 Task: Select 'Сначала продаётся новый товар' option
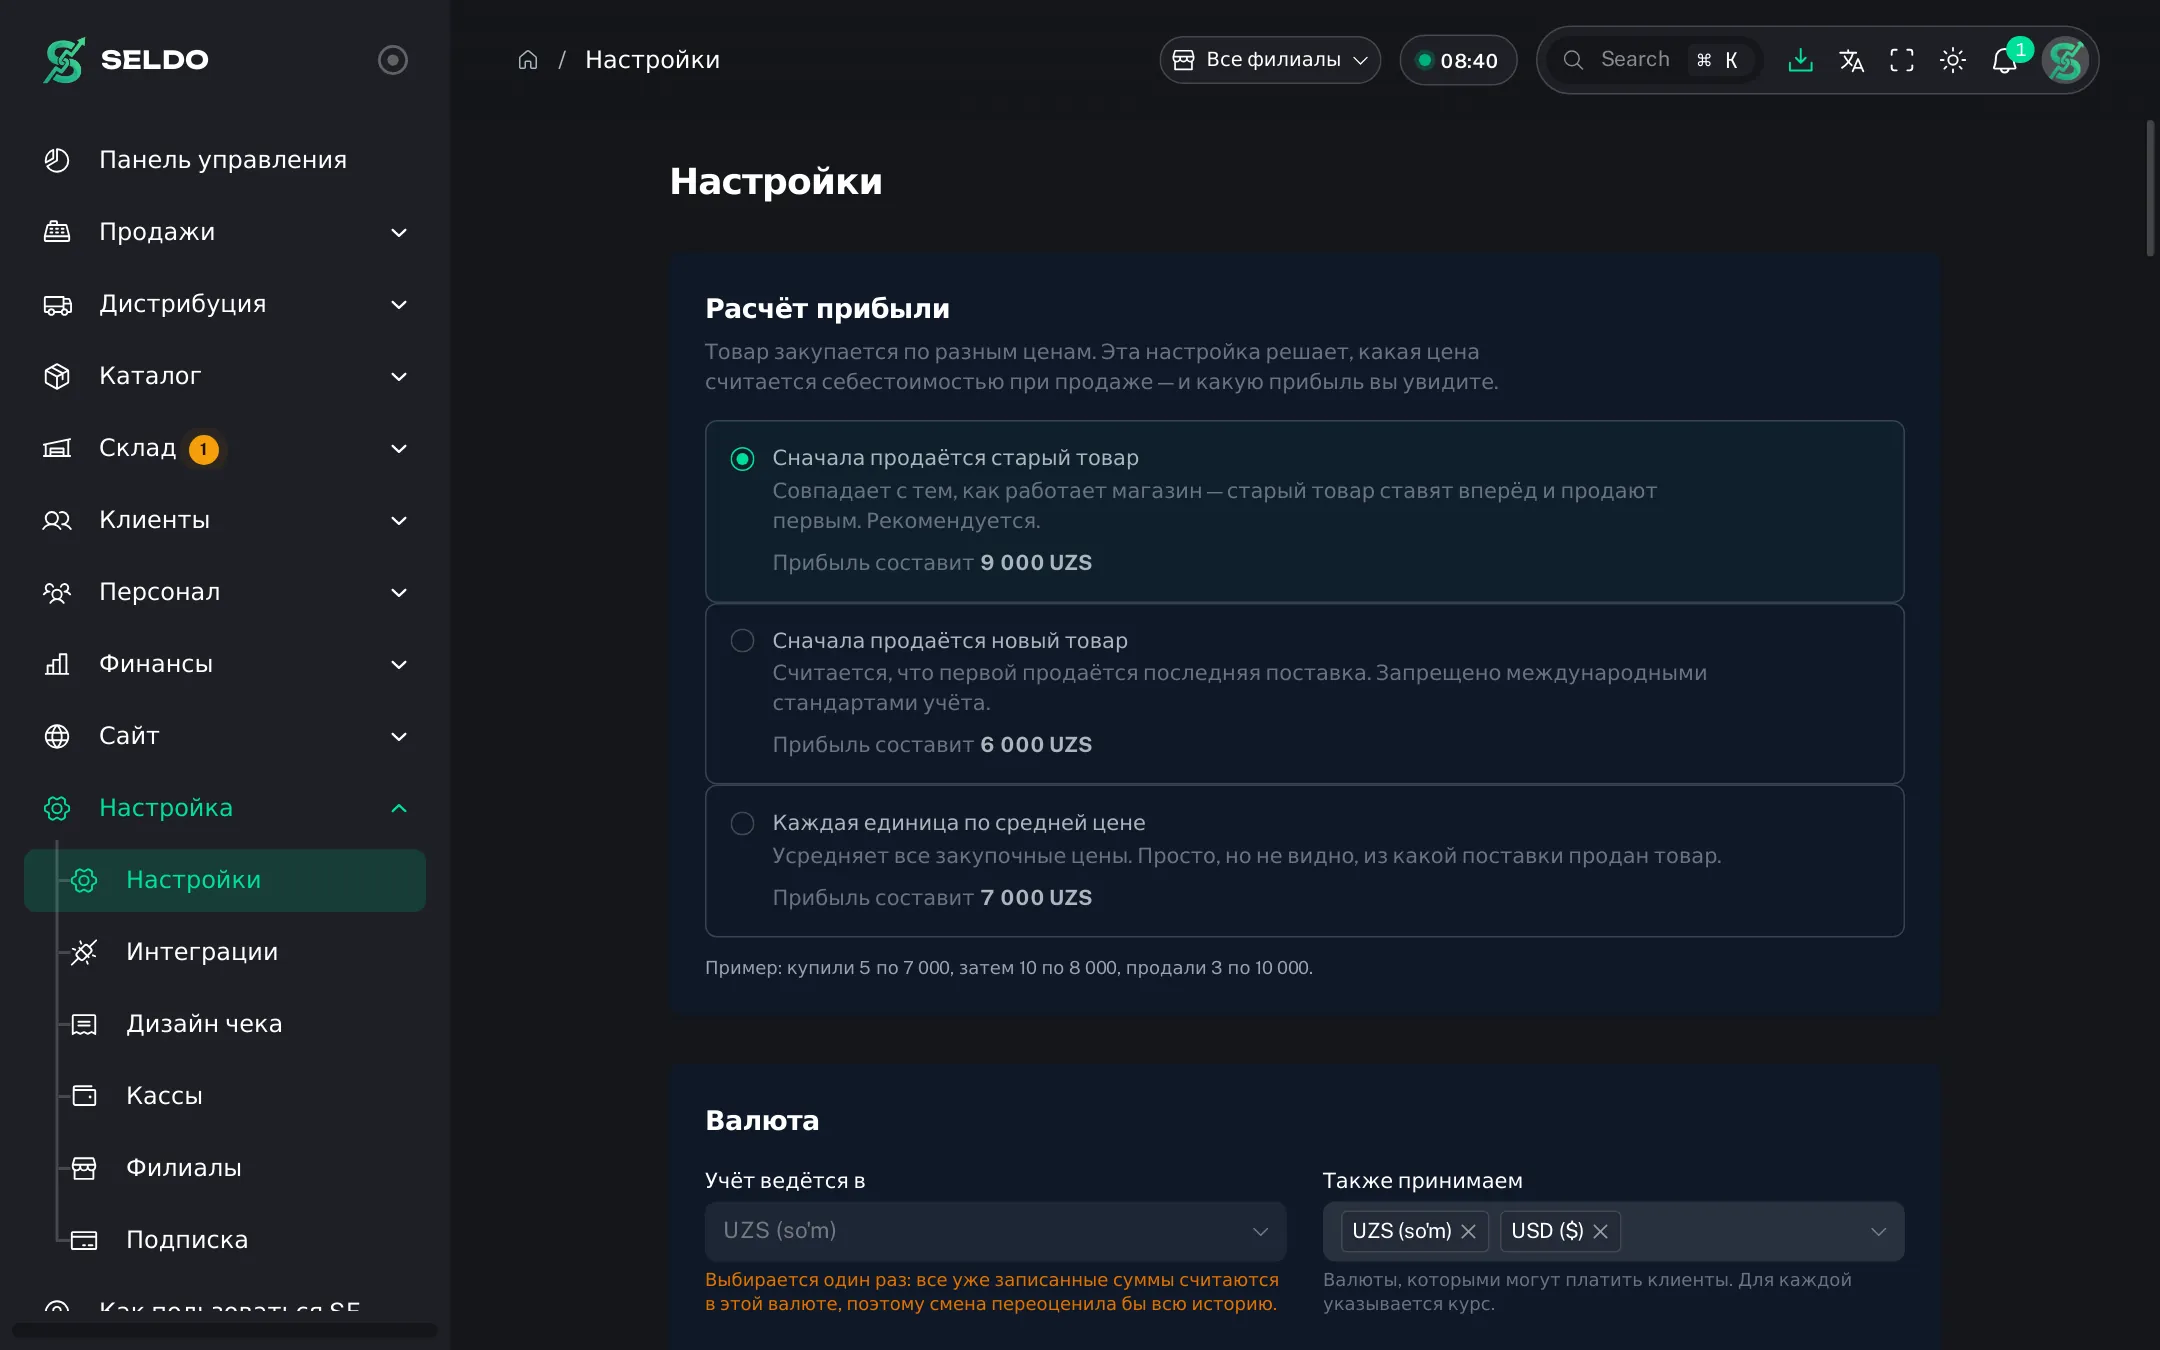(x=1304, y=693)
